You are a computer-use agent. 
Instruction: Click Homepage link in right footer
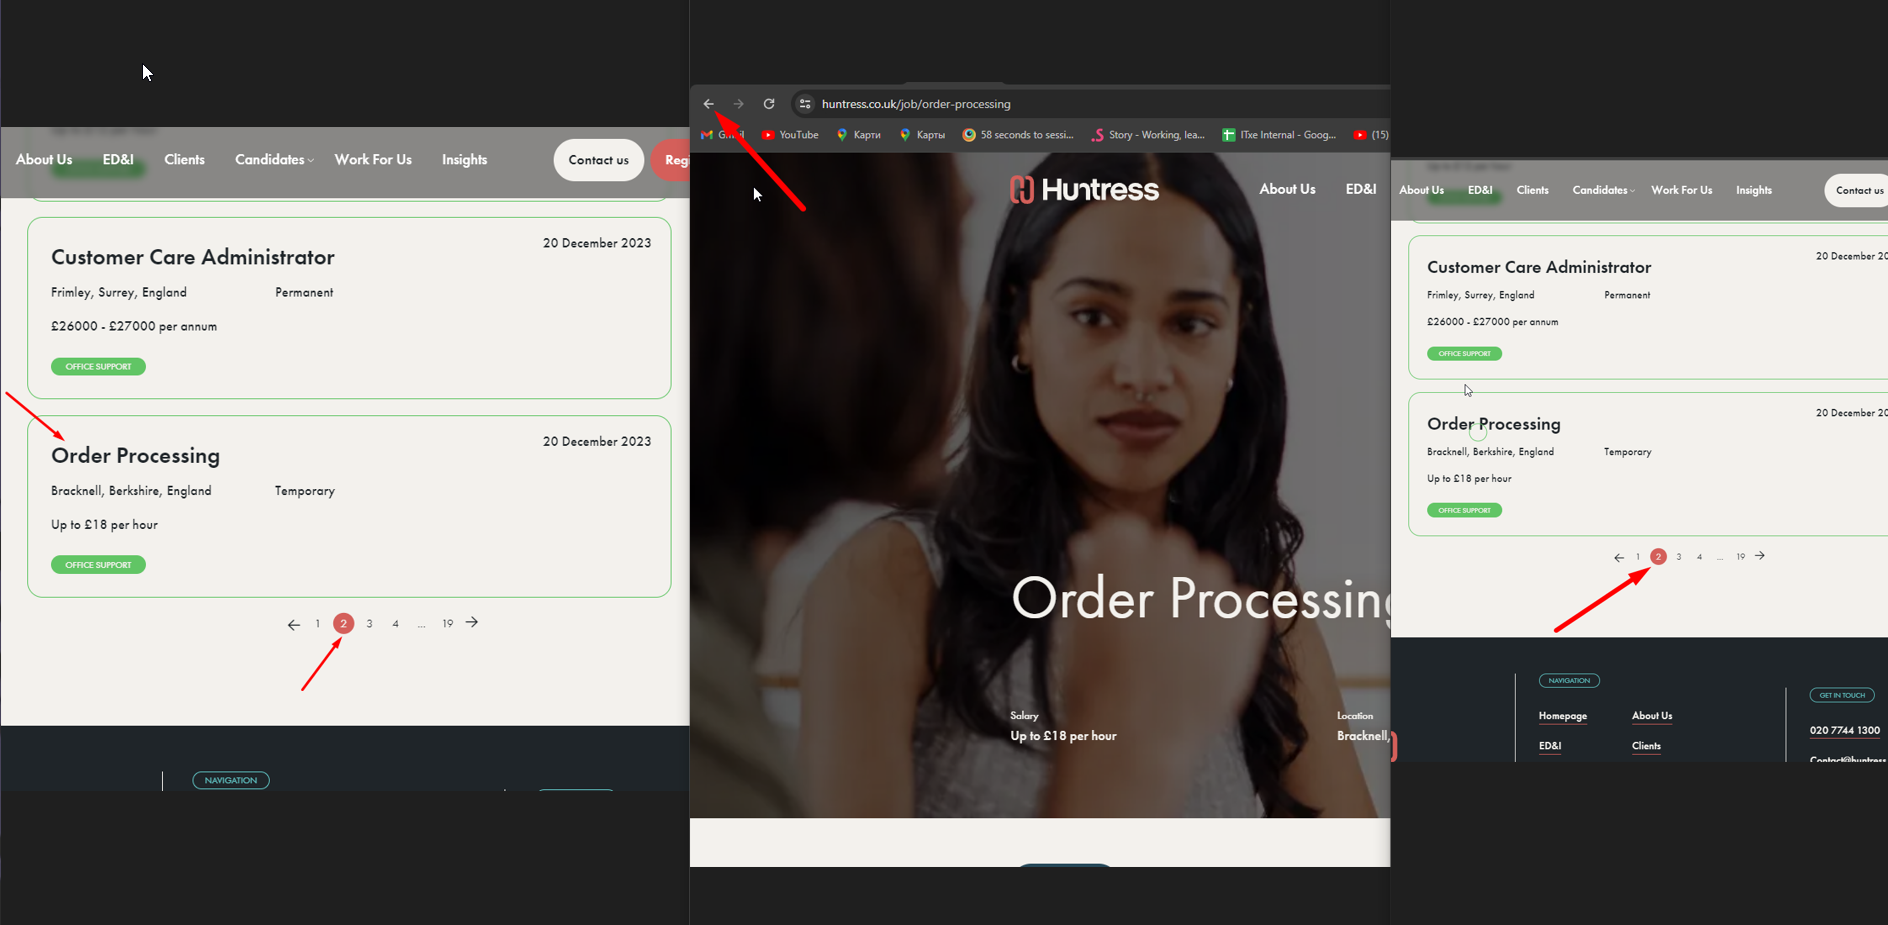1563,716
